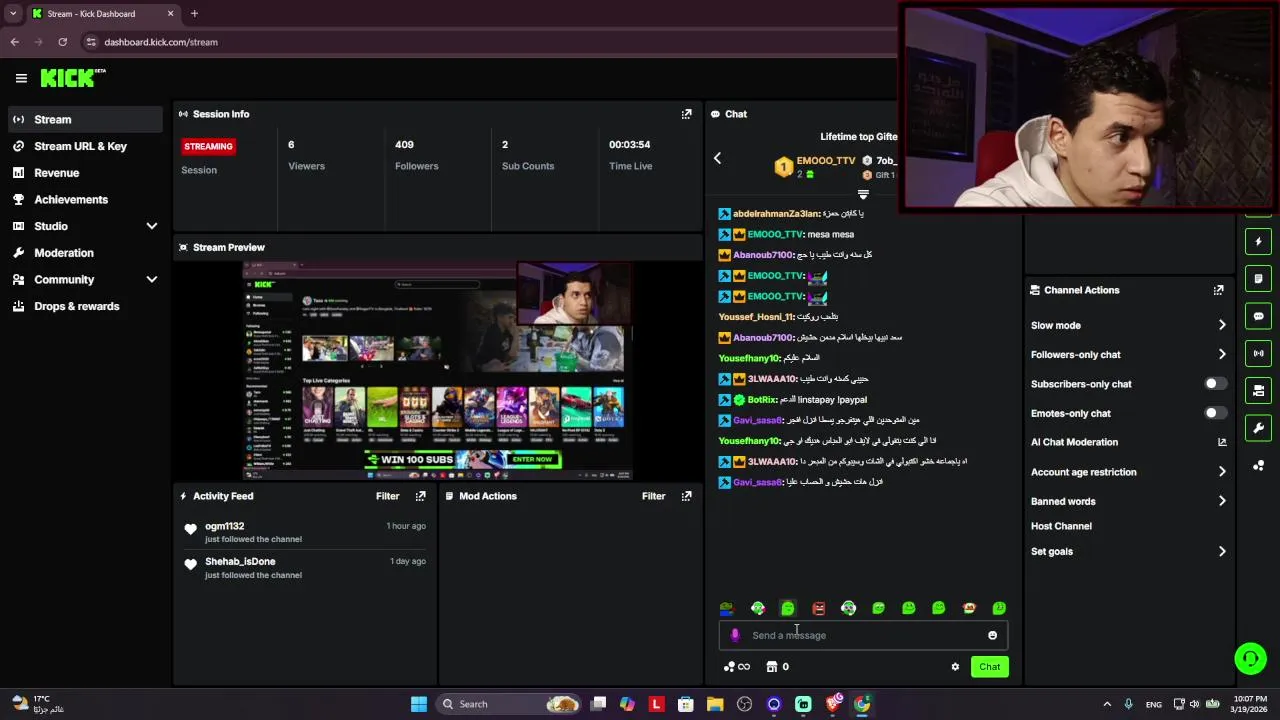Click follower ogm1132 in Activity Feed

224,526
